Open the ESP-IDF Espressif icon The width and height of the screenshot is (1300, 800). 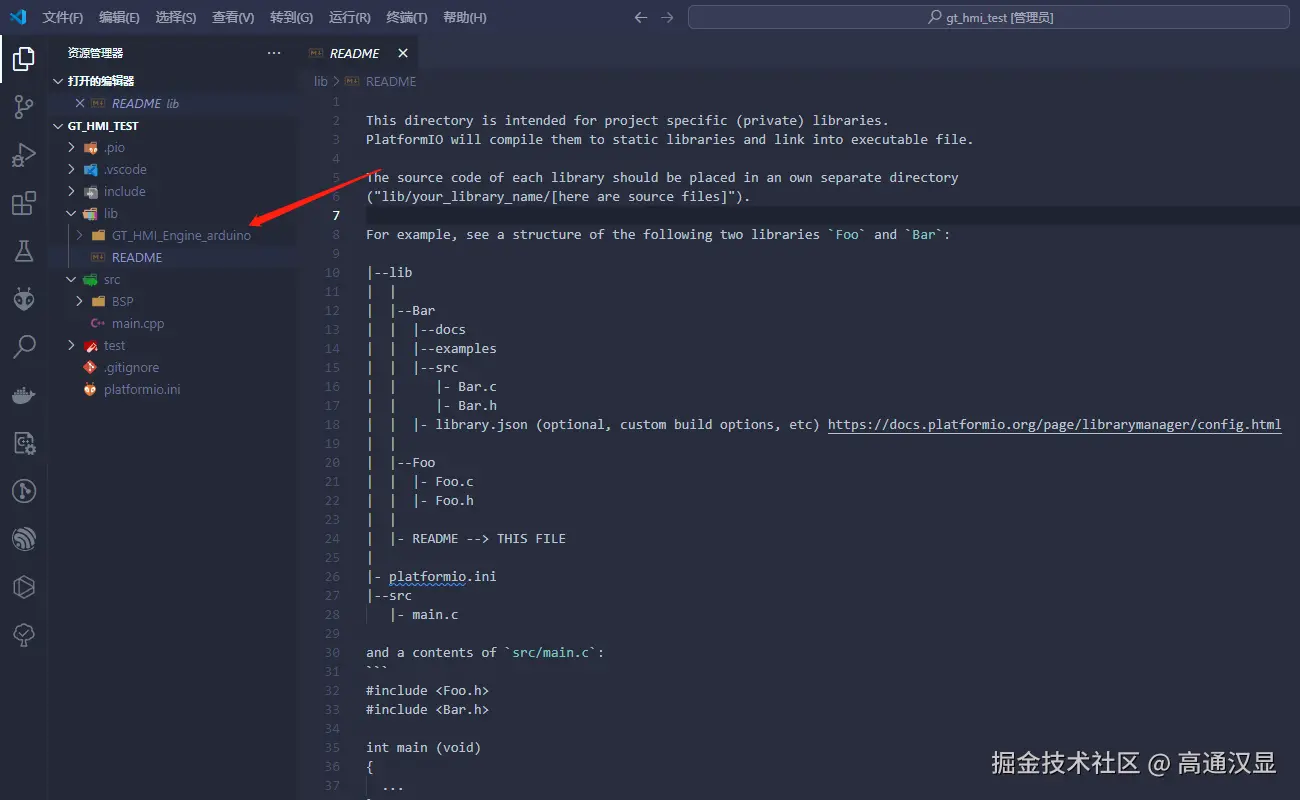coord(24,539)
